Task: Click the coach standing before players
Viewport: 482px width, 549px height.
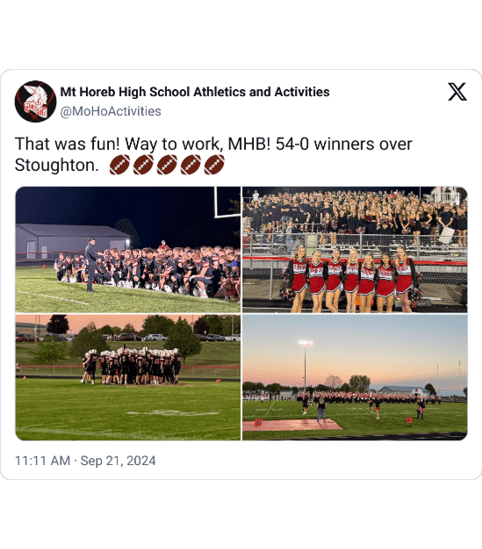Action: [91, 265]
